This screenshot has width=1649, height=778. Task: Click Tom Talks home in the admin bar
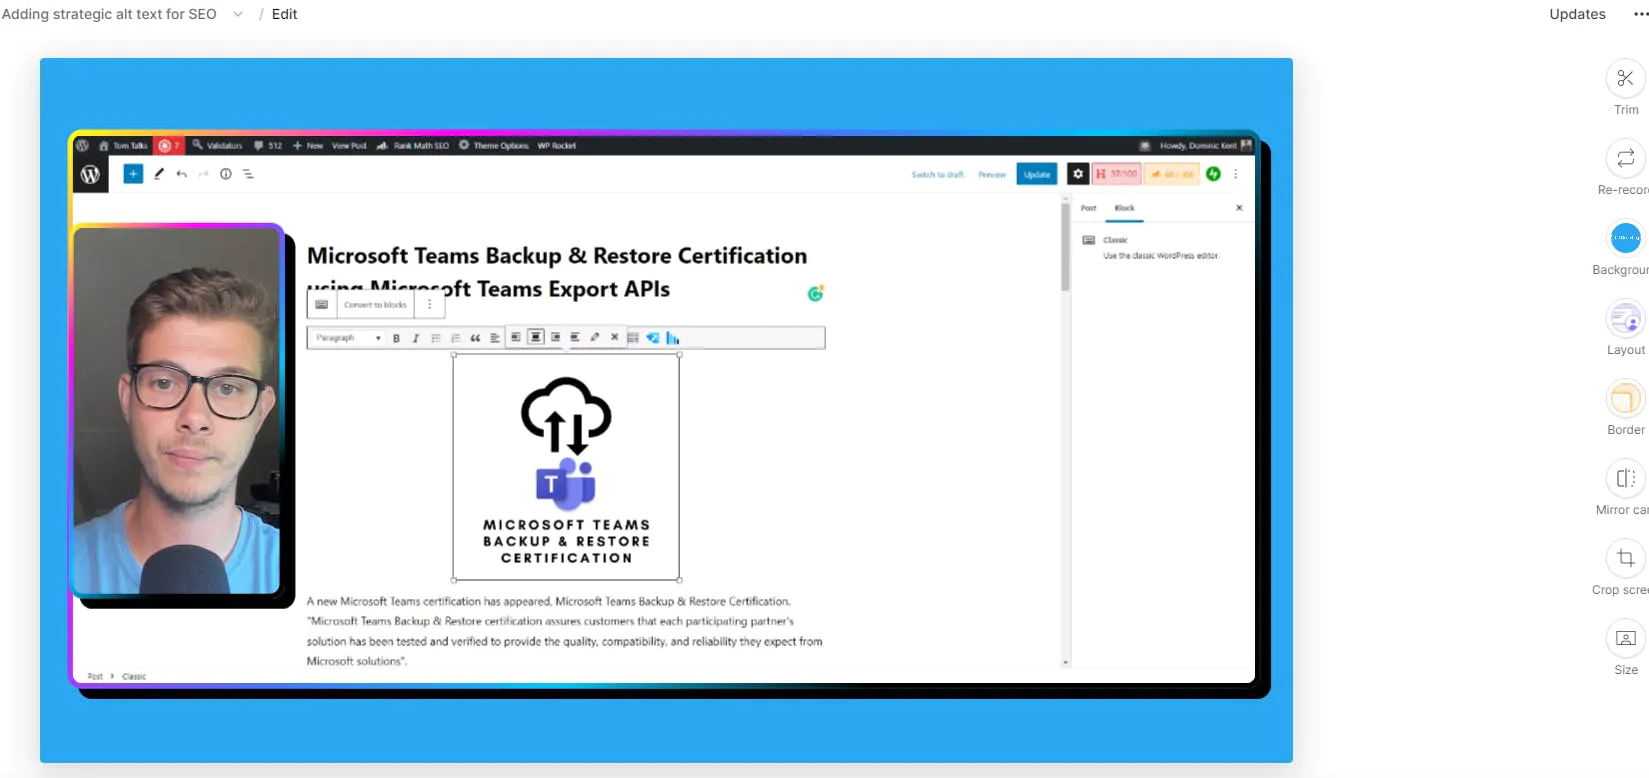[x=124, y=145]
